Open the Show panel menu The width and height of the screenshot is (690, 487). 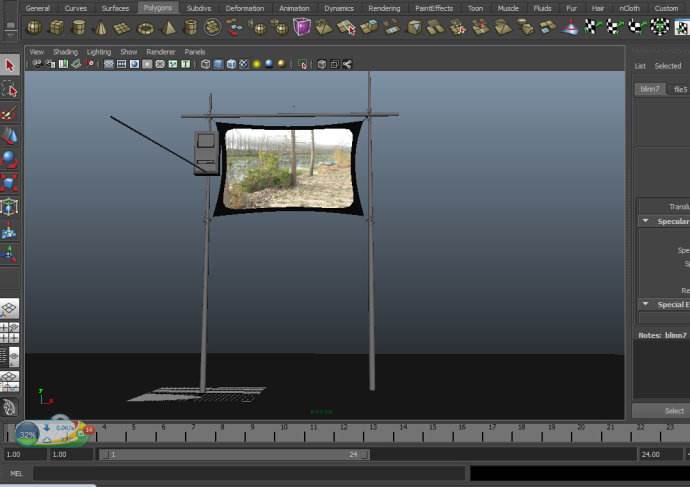tap(128, 52)
